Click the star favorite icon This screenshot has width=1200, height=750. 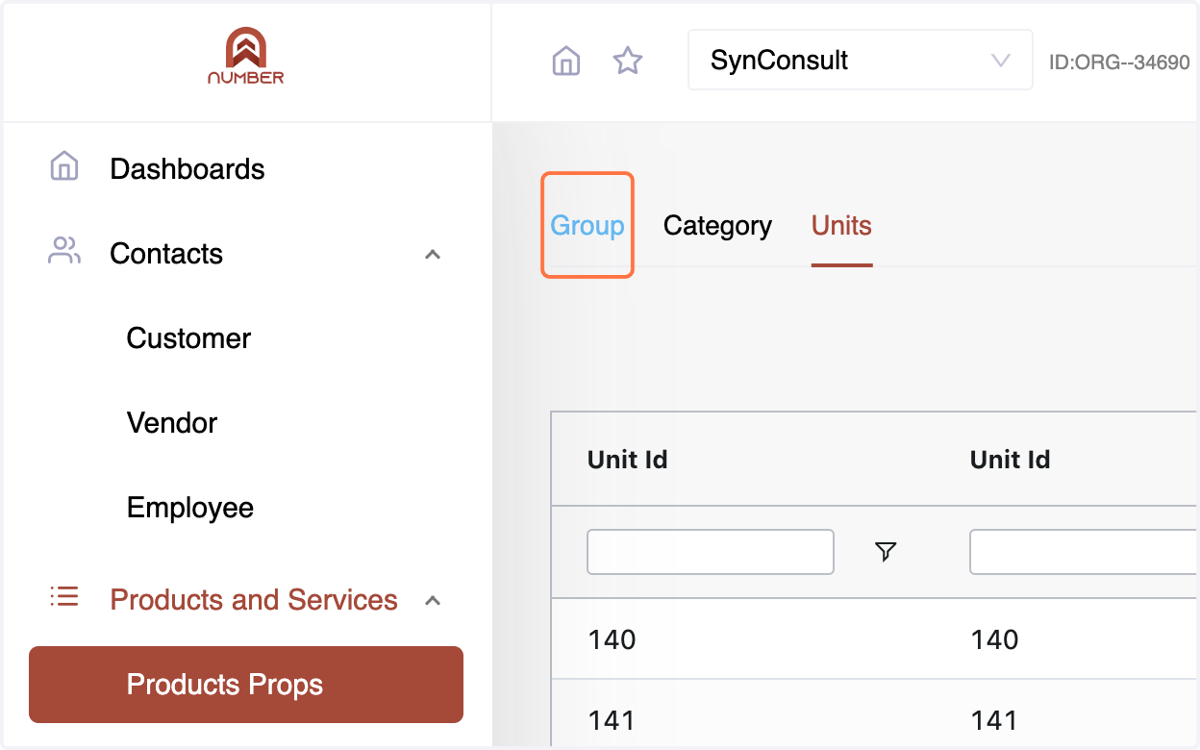click(627, 61)
